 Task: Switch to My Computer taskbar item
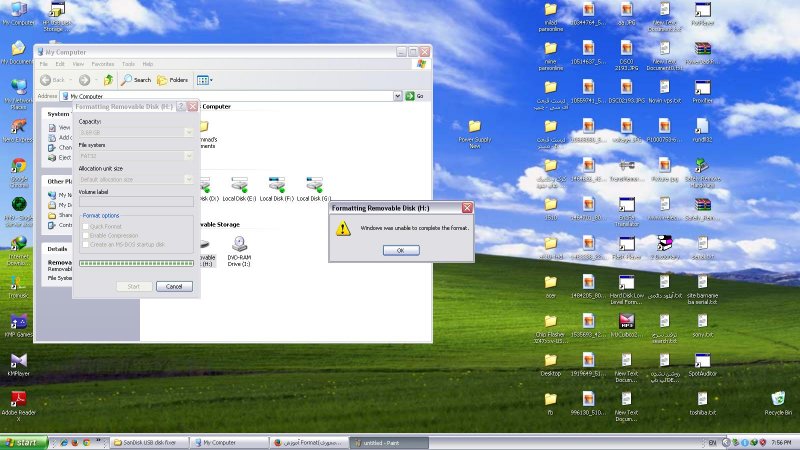point(230,442)
